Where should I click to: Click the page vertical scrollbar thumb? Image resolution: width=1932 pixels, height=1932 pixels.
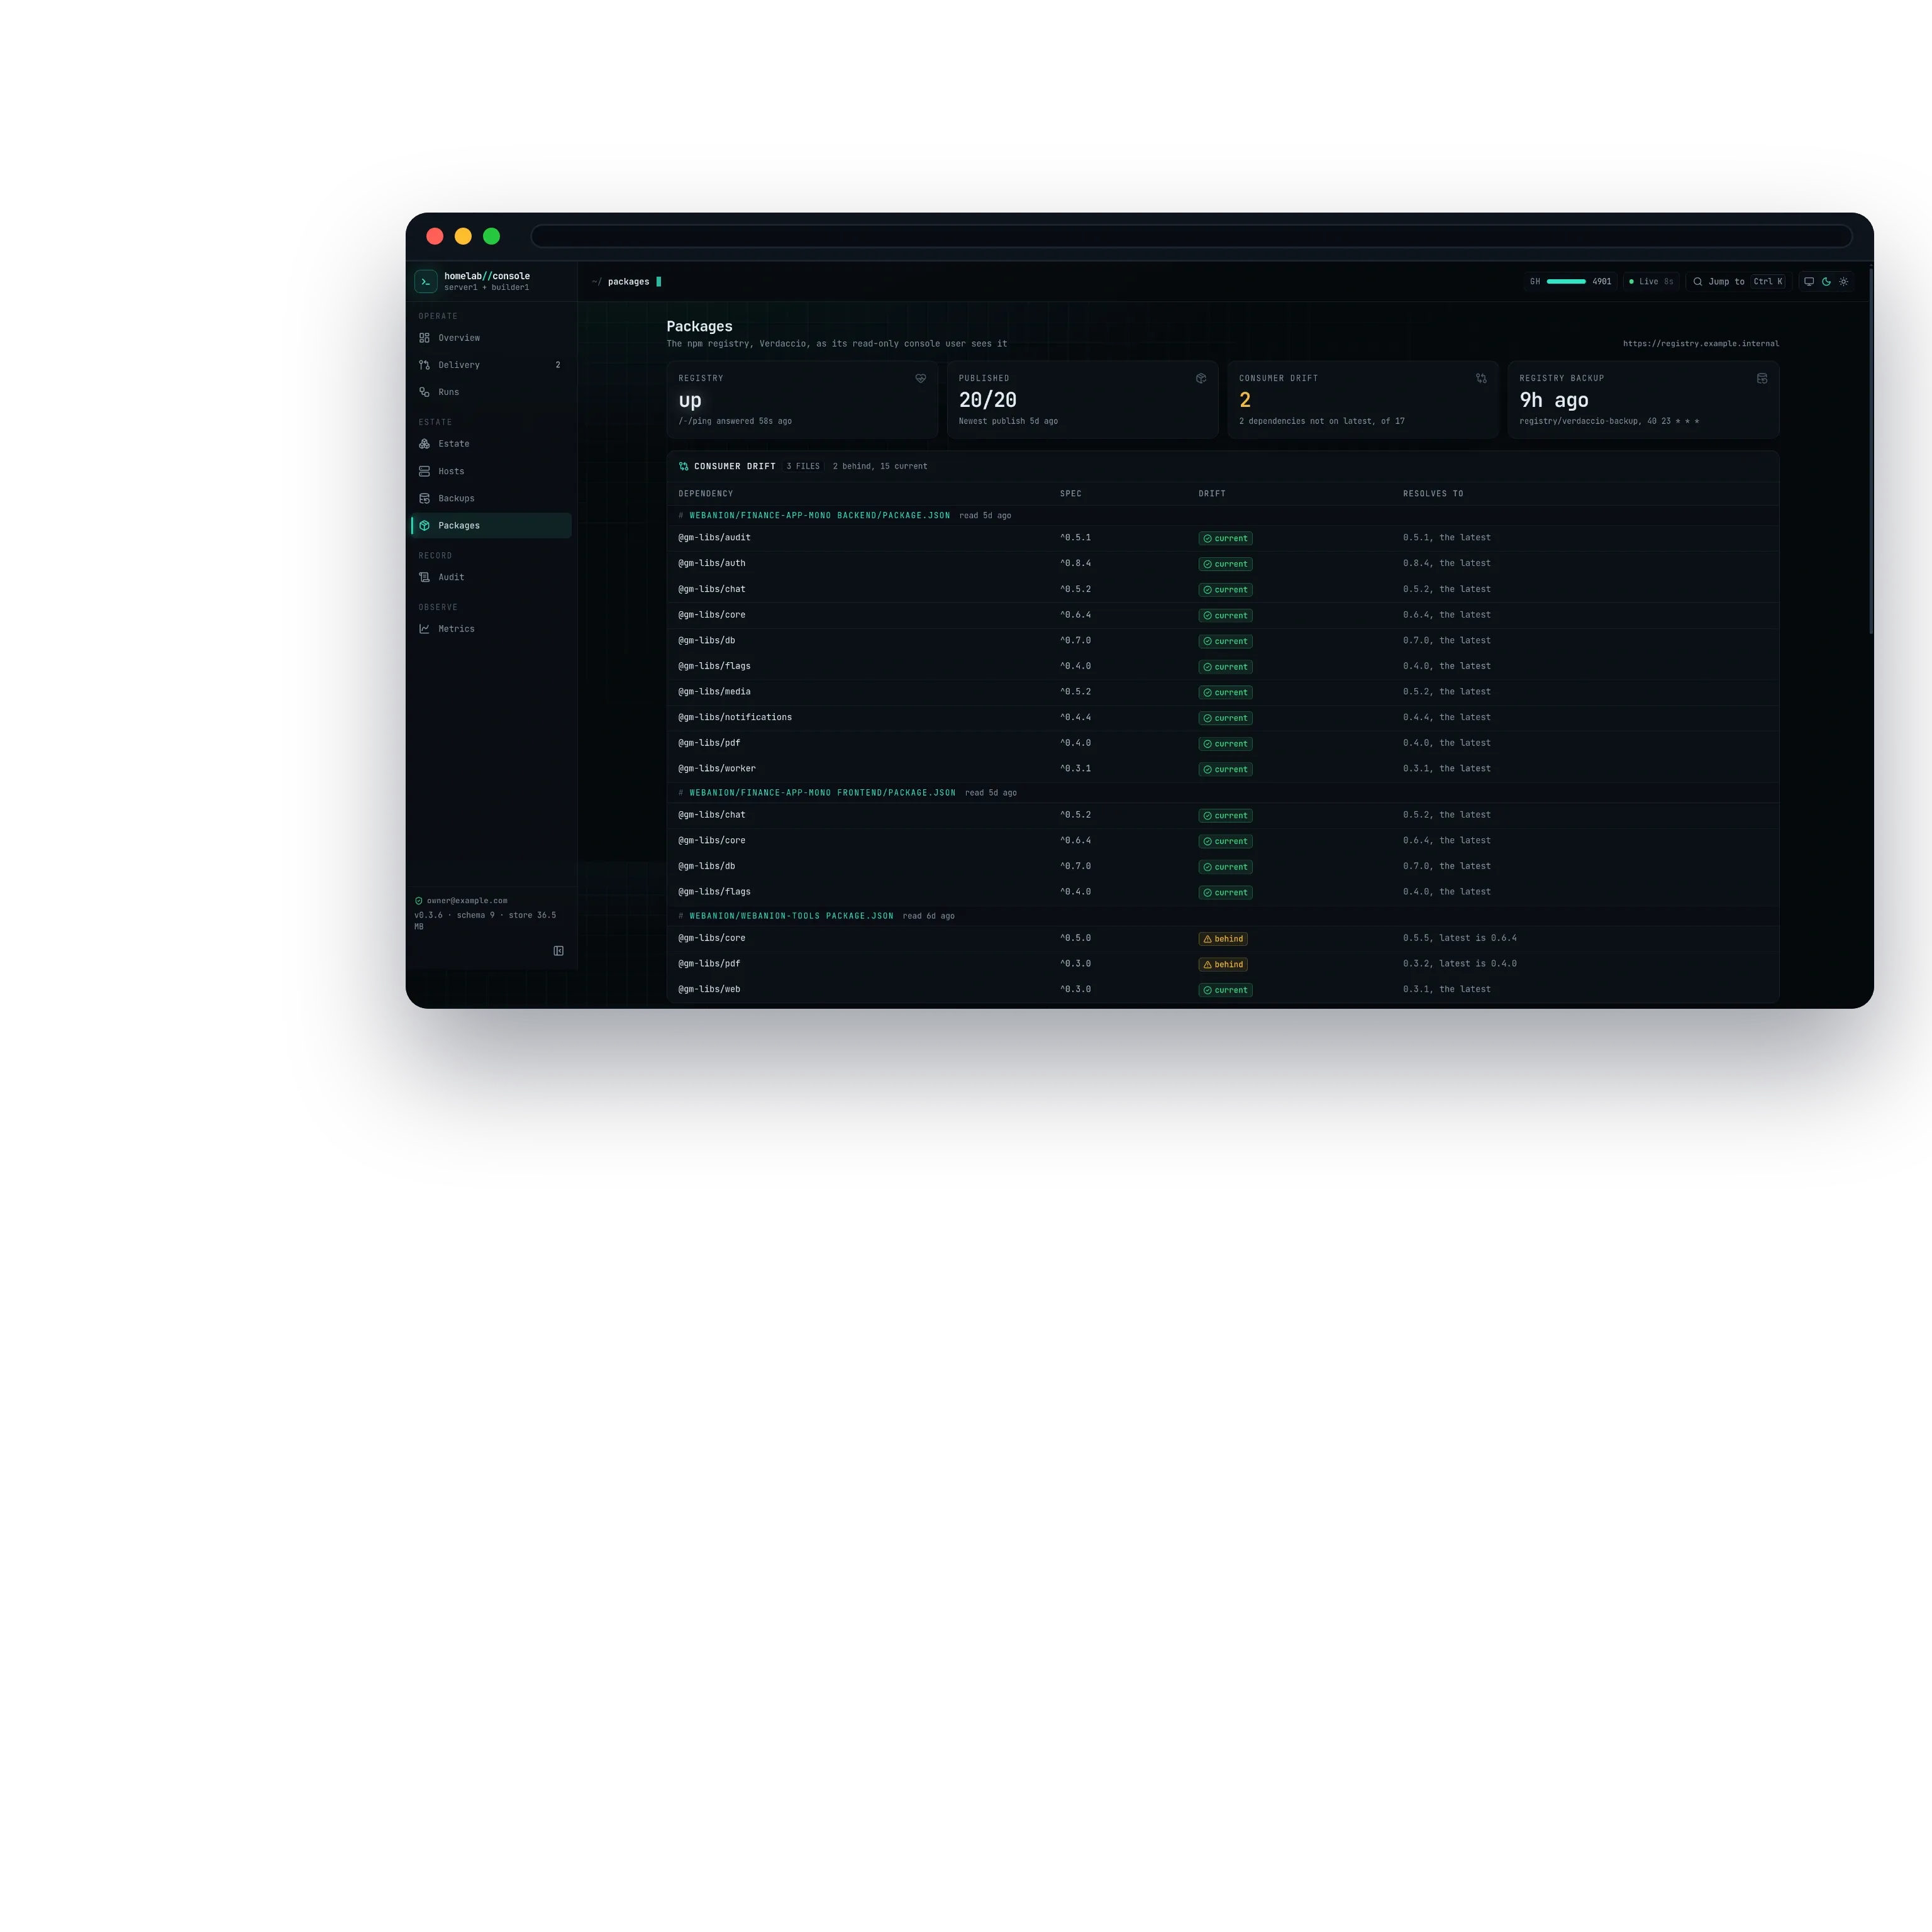pos(1870,450)
